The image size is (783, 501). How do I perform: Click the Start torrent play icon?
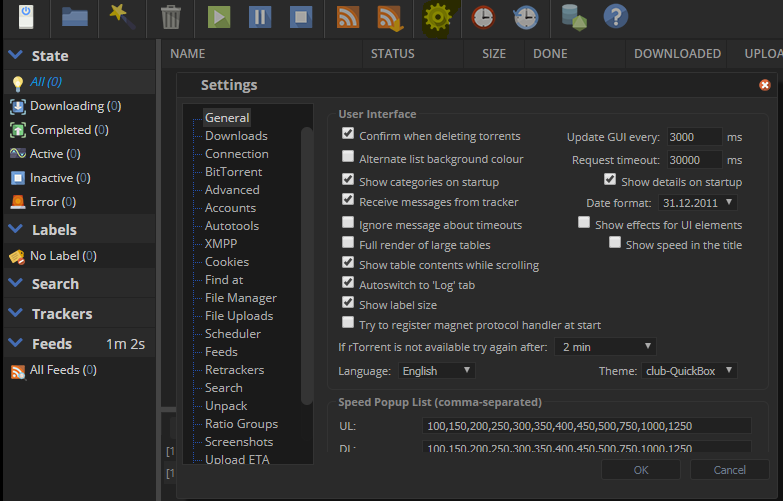tap(219, 17)
